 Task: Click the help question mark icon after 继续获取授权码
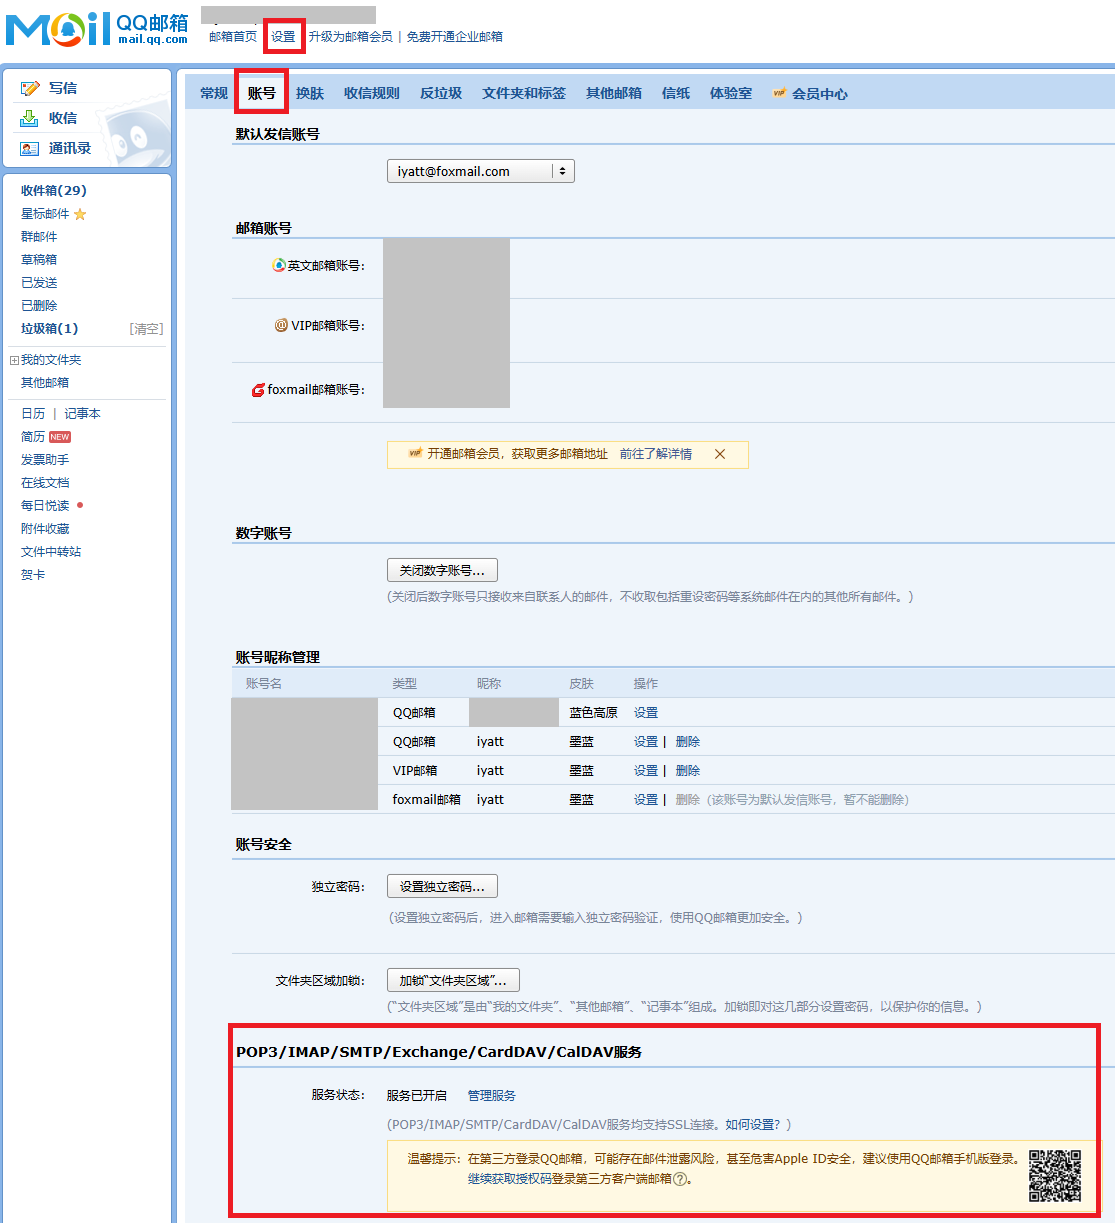click(x=680, y=1179)
